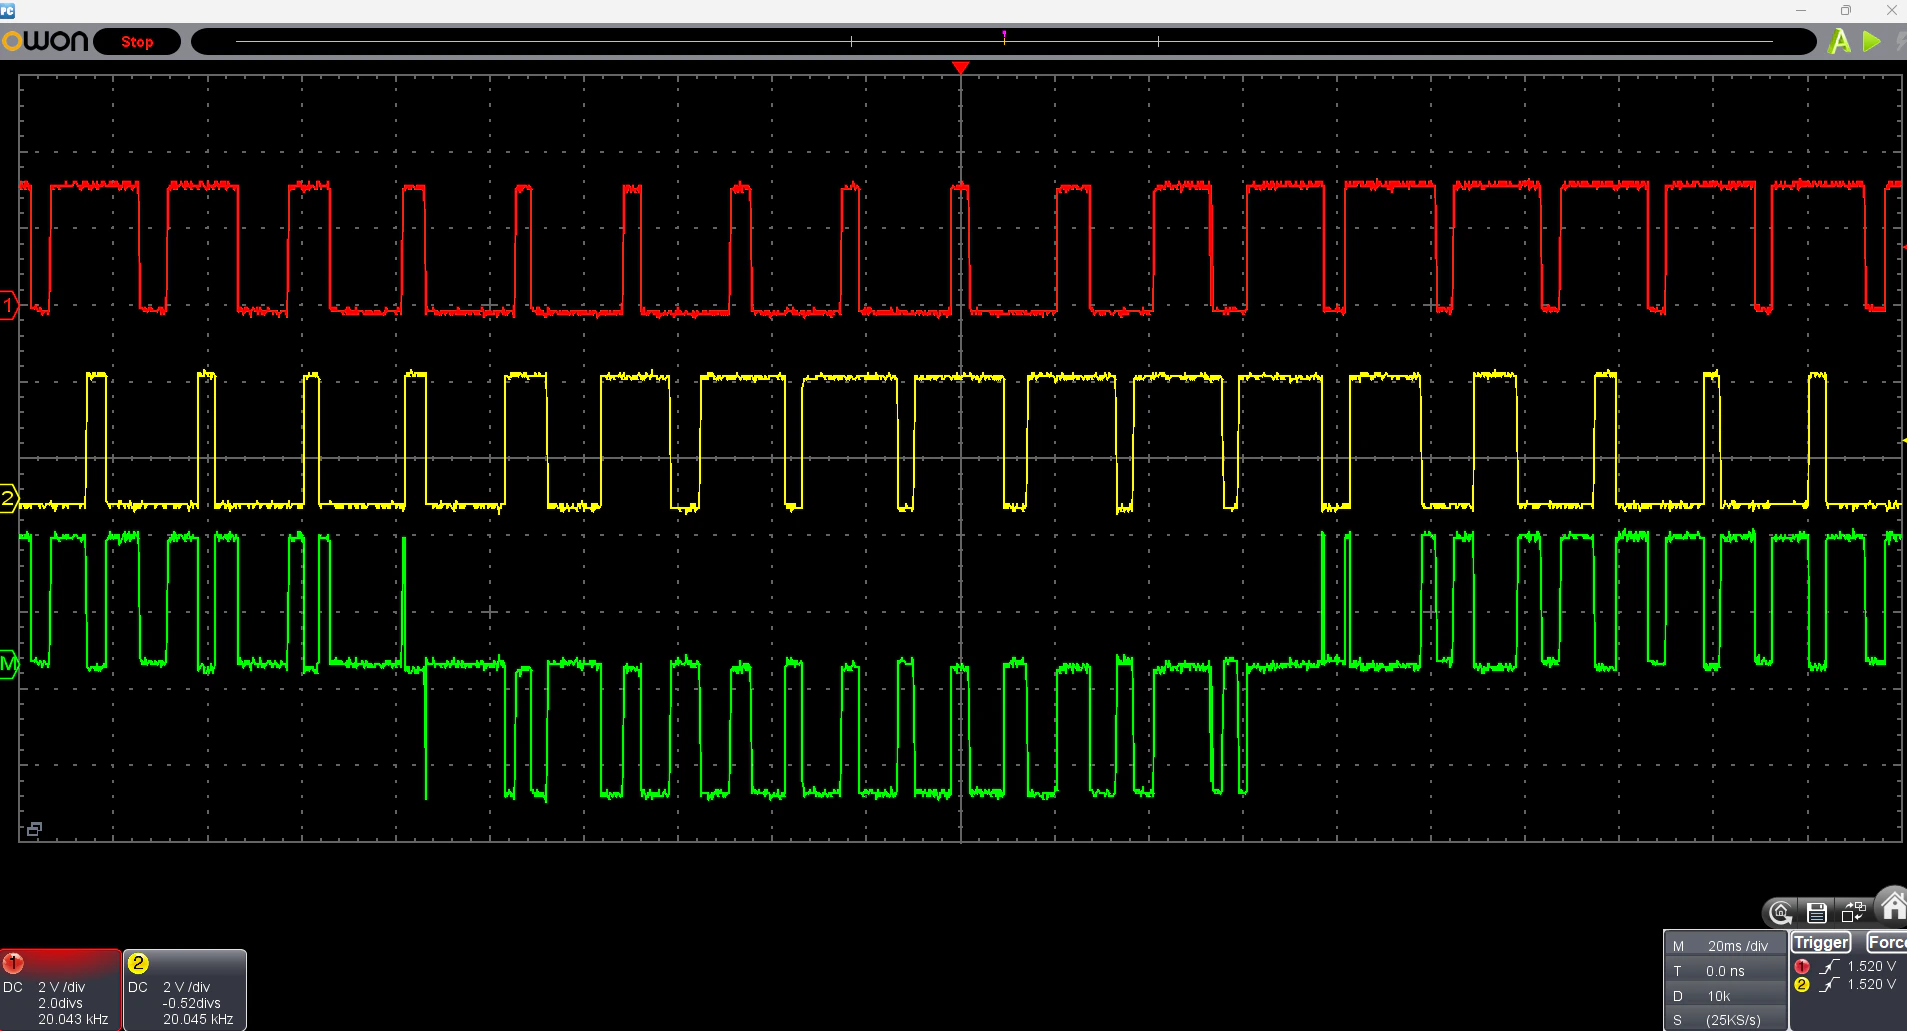This screenshot has width=1907, height=1031.
Task: Click the Force trigger button
Action: pyautogui.click(x=1886, y=942)
